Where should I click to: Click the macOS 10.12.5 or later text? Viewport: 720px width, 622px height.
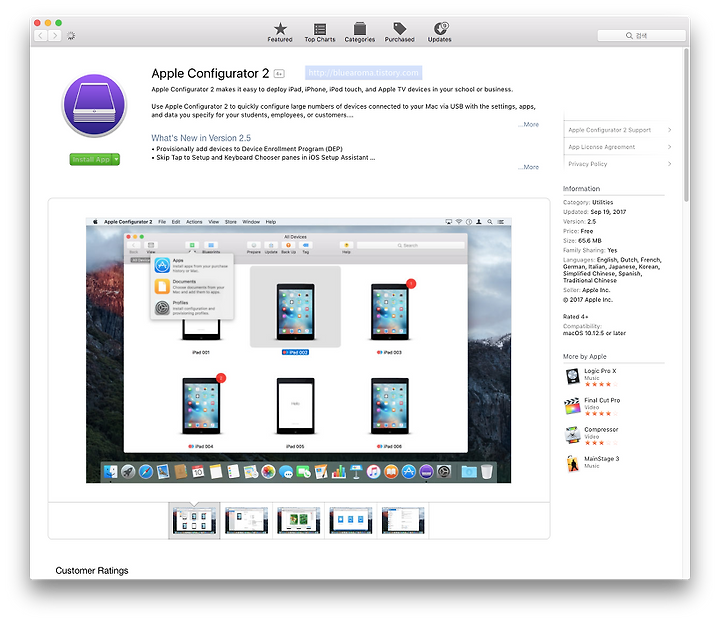(594, 333)
